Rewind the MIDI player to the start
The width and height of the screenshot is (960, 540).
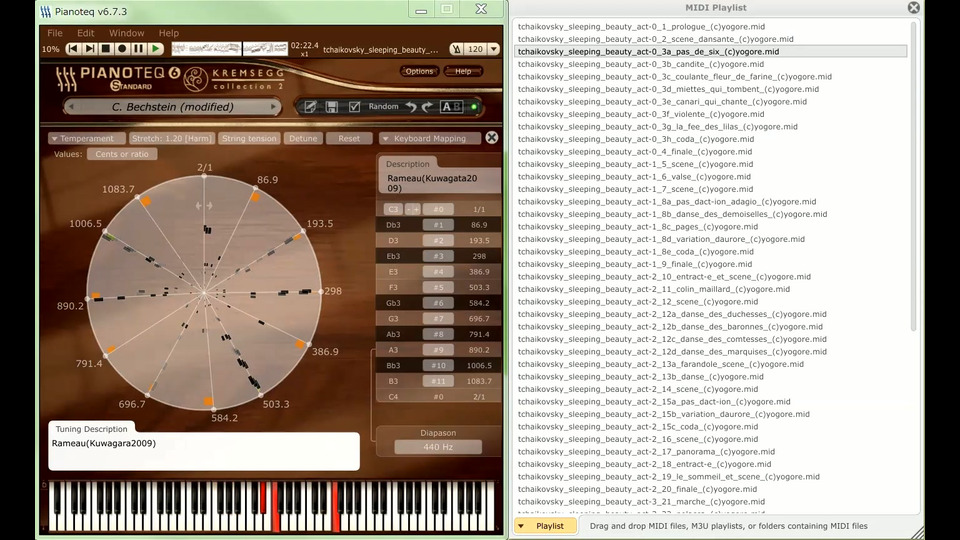click(73, 48)
